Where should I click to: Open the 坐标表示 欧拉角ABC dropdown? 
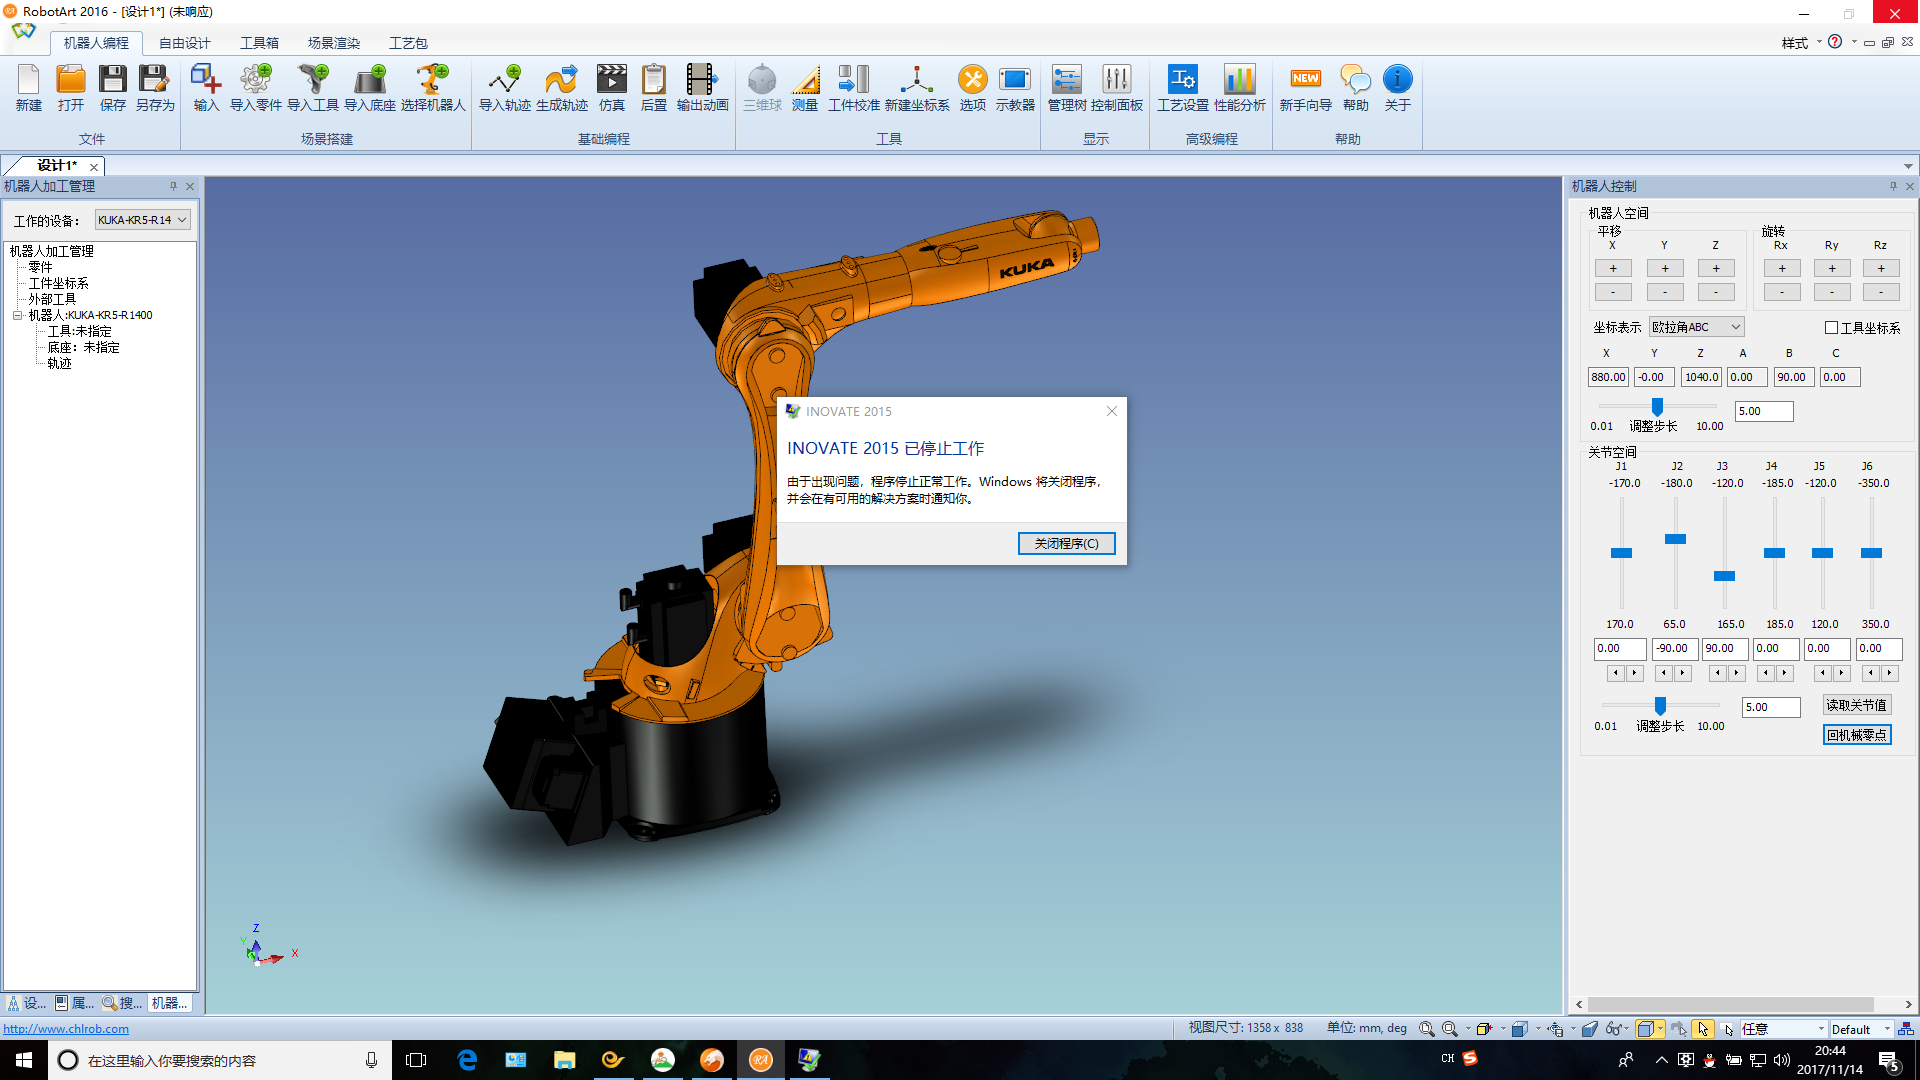pyautogui.click(x=1697, y=327)
